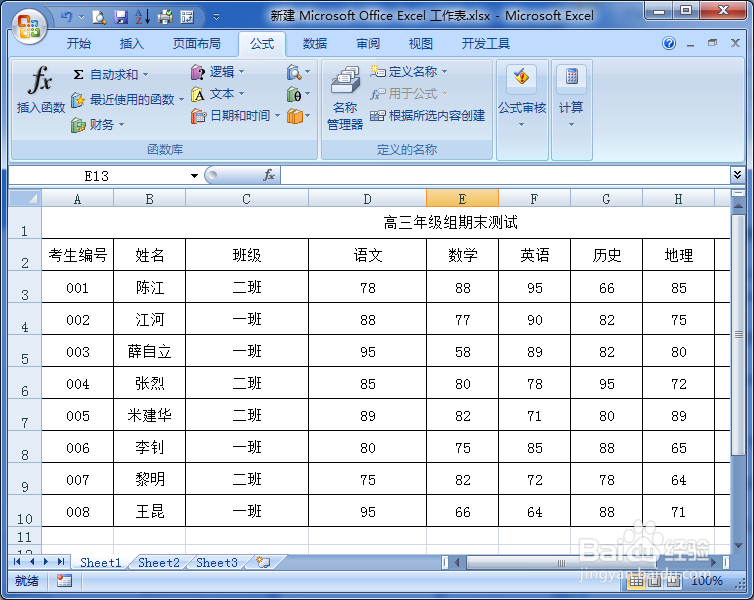754x600 pixels.
Task: Open the Sheet2 worksheet tab
Action: coord(159,562)
